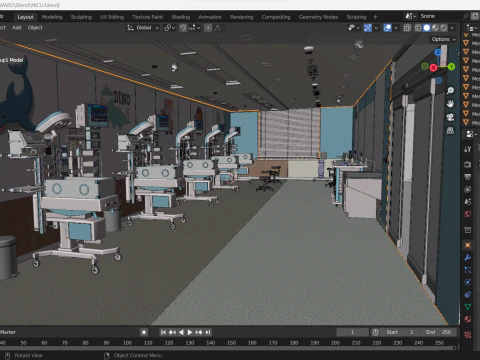Switch to the Scripting workspace
Screen dimensions: 480x360
[x=356, y=17]
